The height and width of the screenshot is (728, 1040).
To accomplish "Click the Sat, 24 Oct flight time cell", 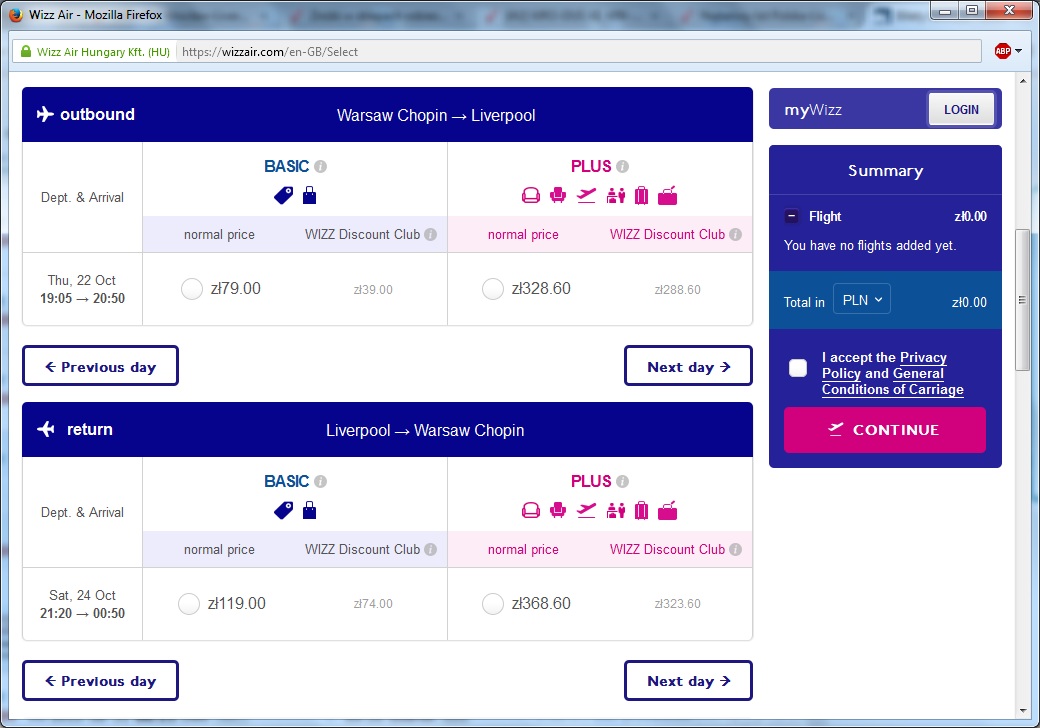I will click(x=82, y=604).
